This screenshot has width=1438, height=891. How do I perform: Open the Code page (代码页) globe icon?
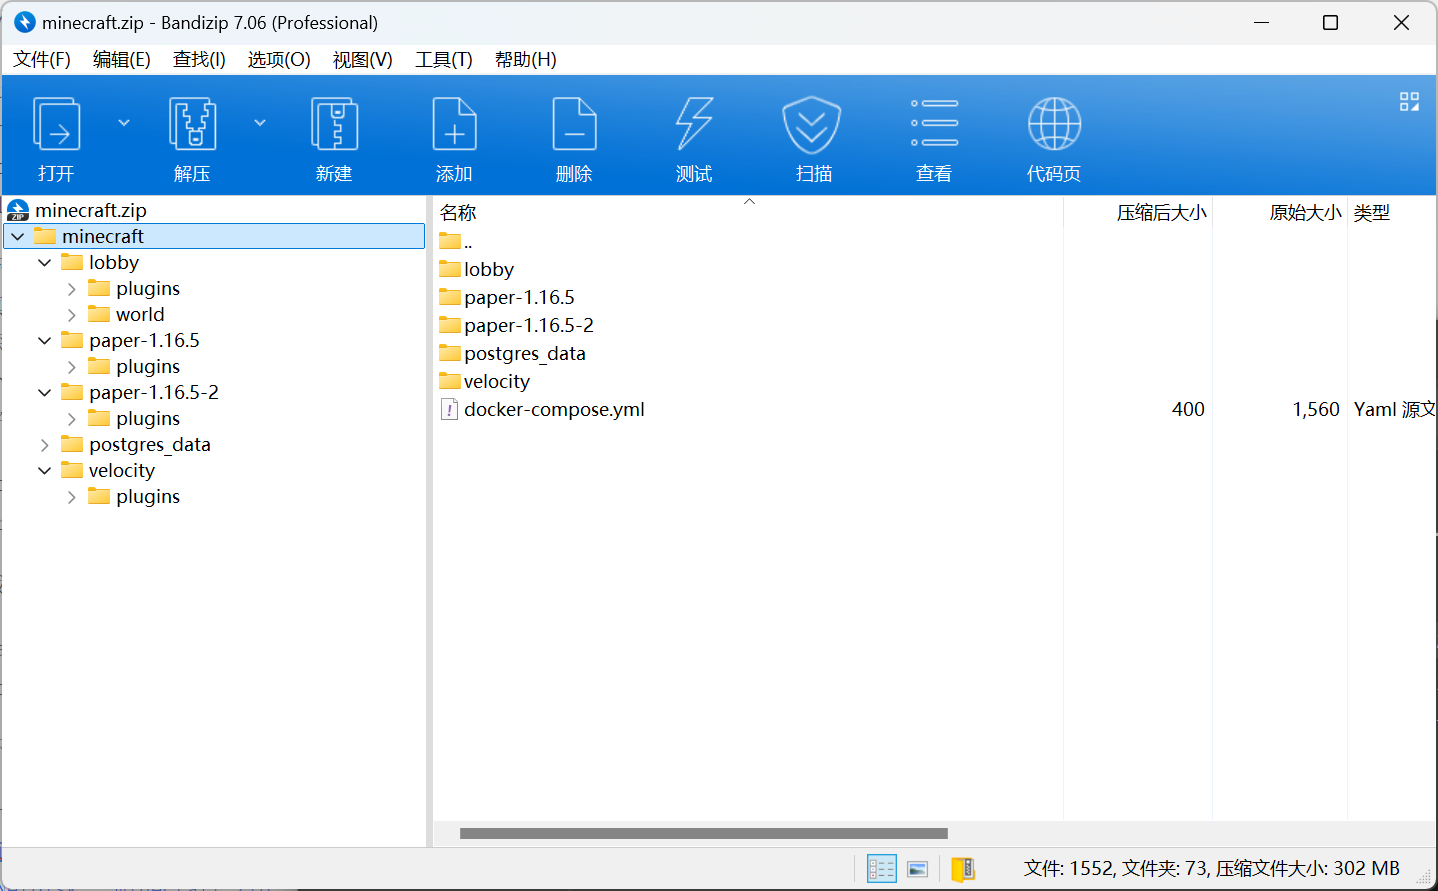click(x=1054, y=125)
